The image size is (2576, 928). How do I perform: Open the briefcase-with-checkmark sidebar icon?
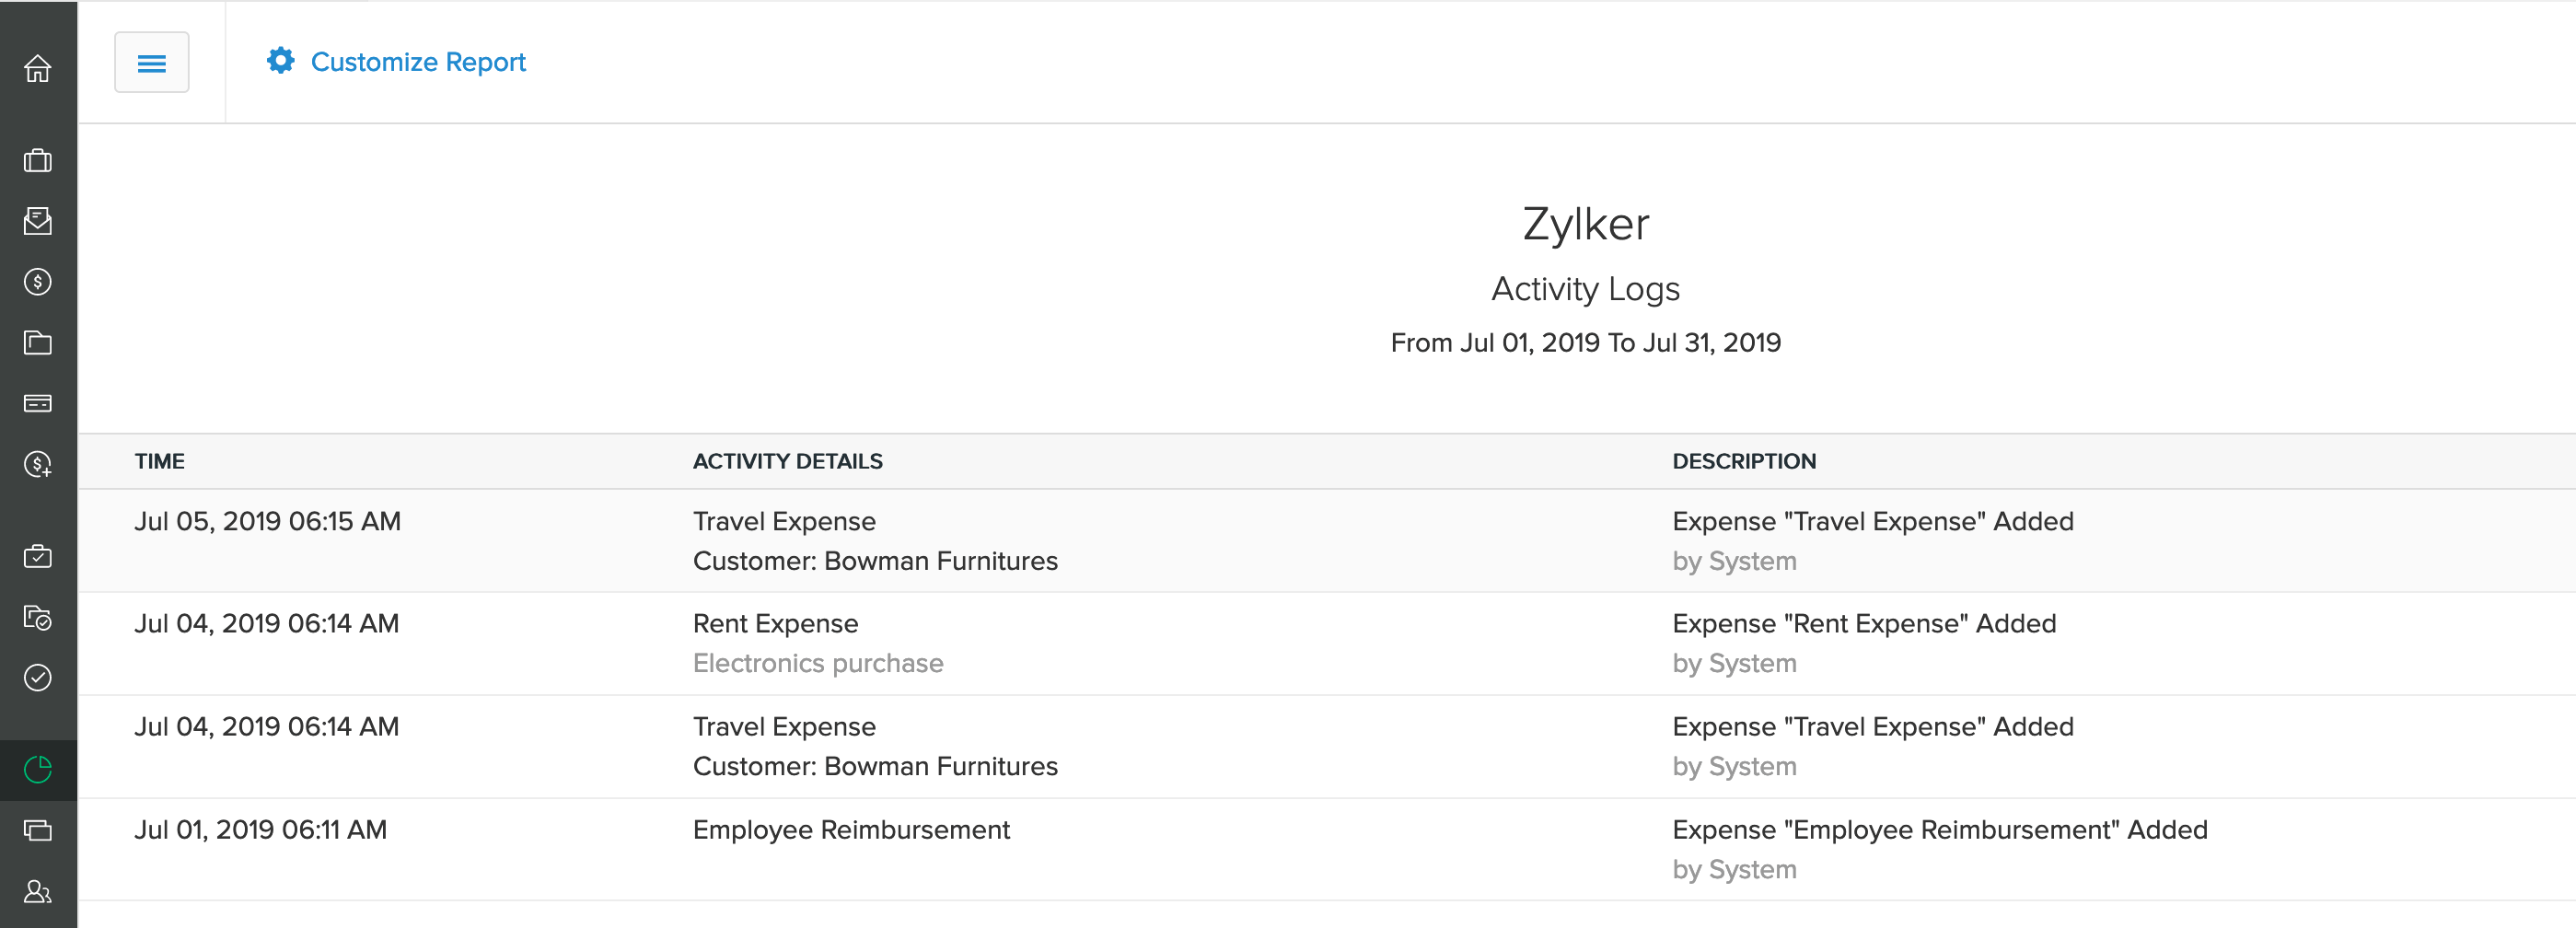coord(38,556)
